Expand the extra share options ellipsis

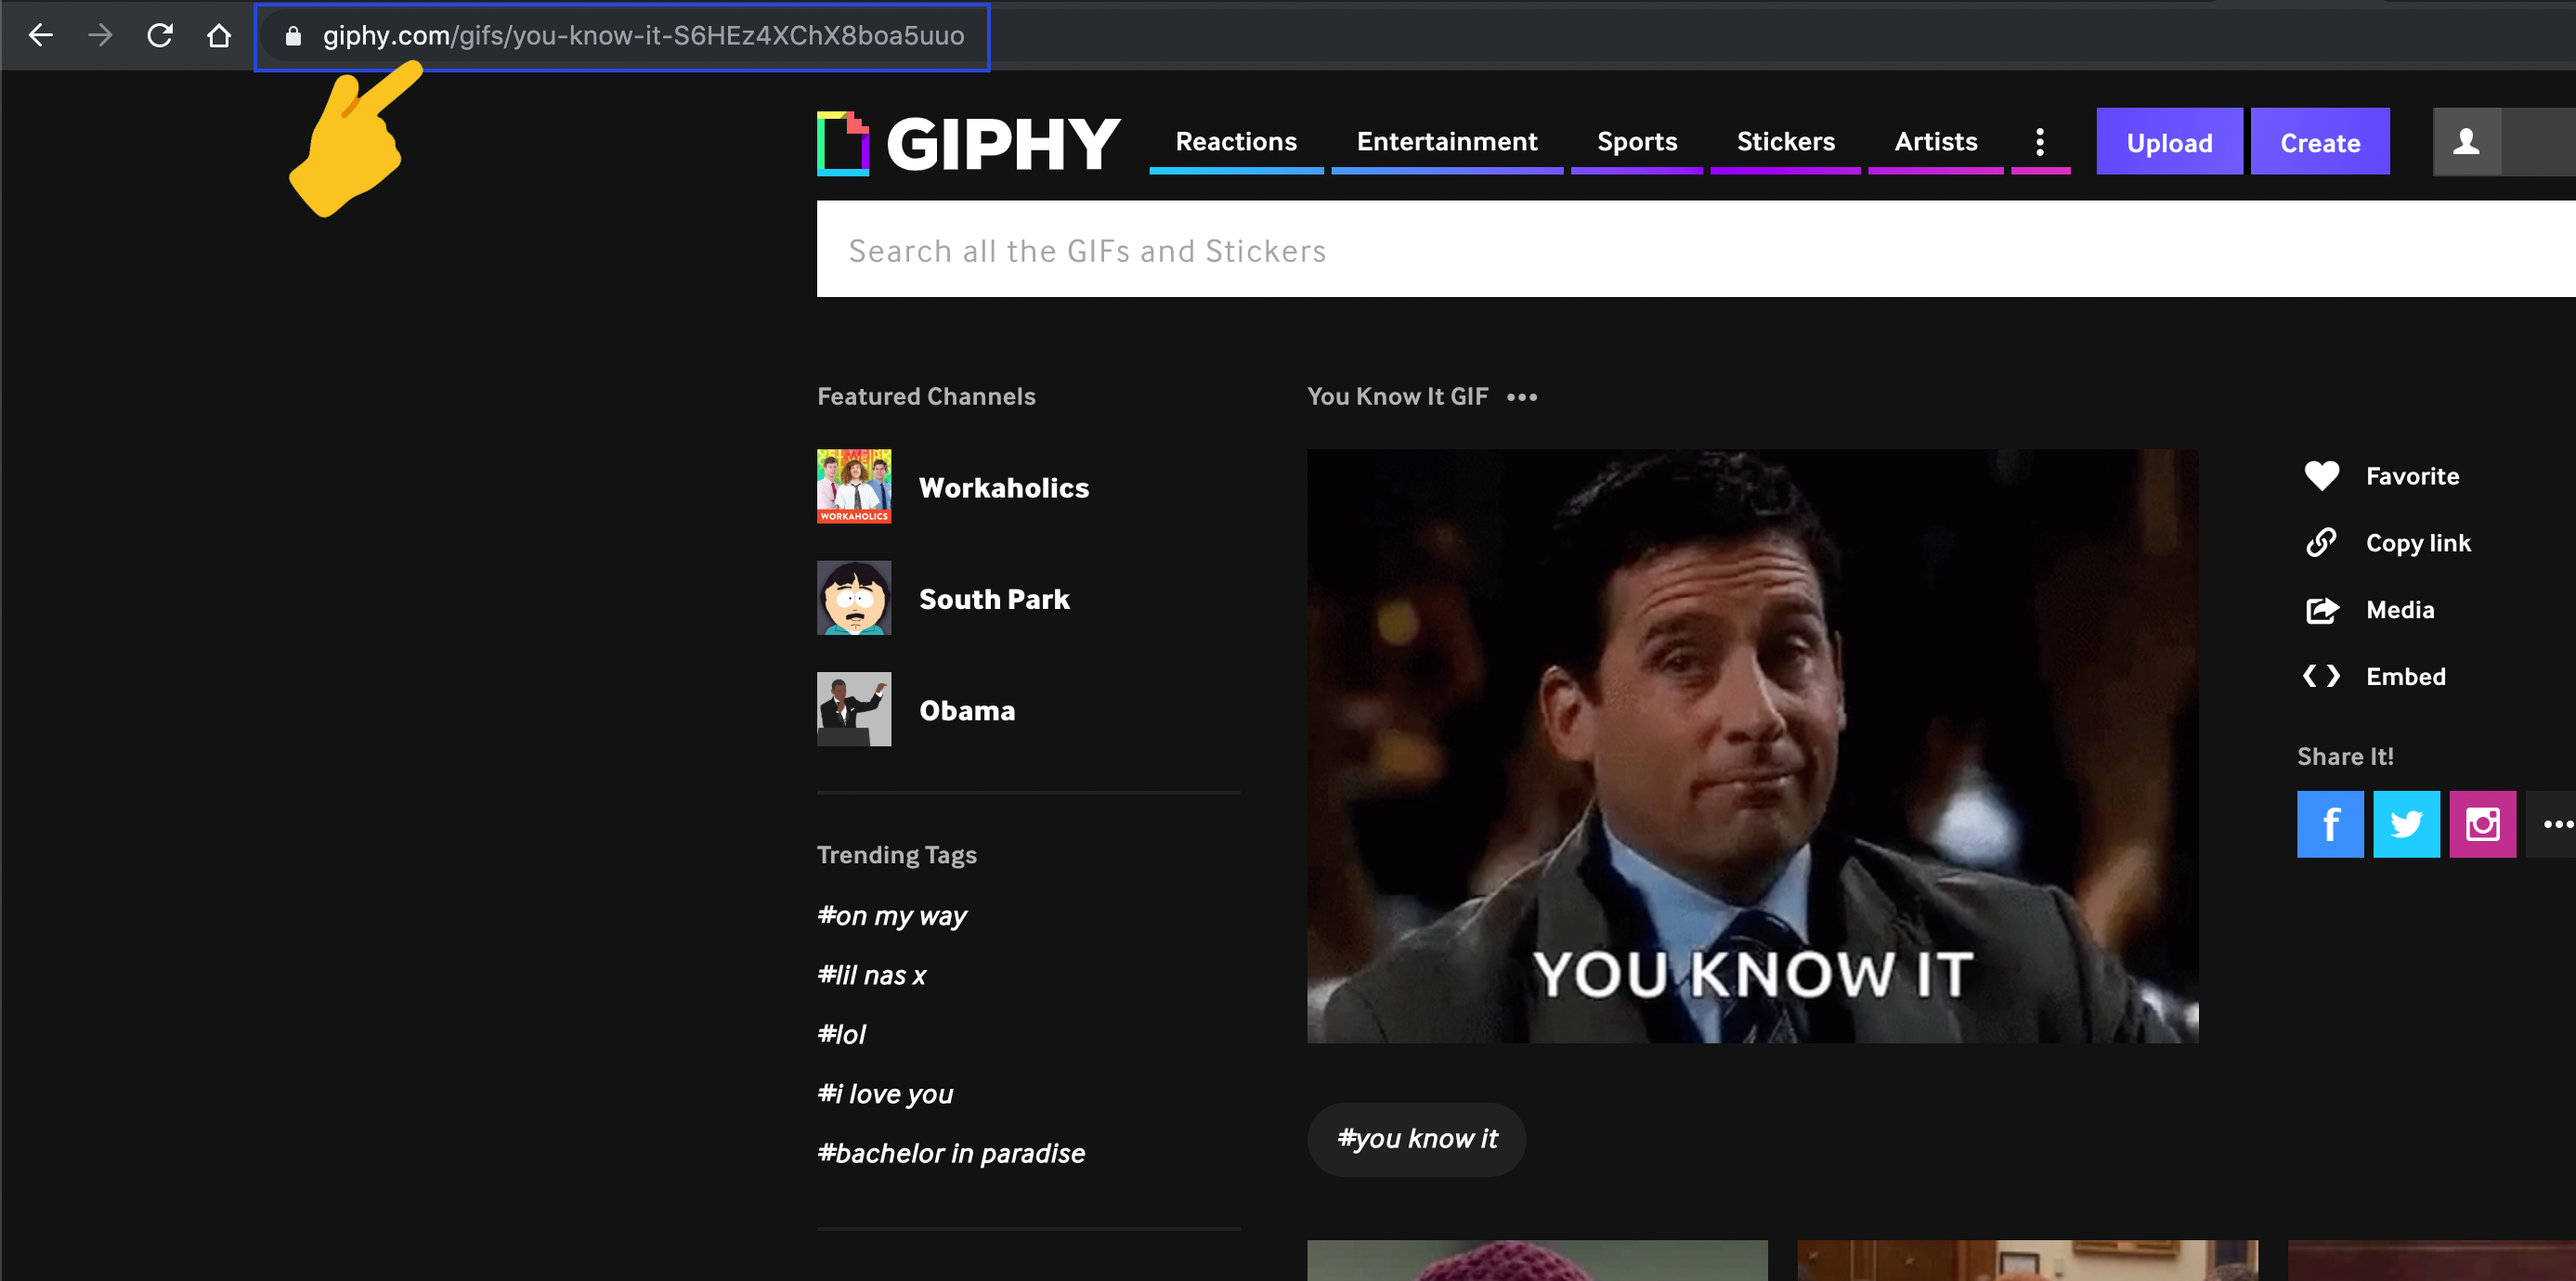pyautogui.click(x=2558, y=824)
